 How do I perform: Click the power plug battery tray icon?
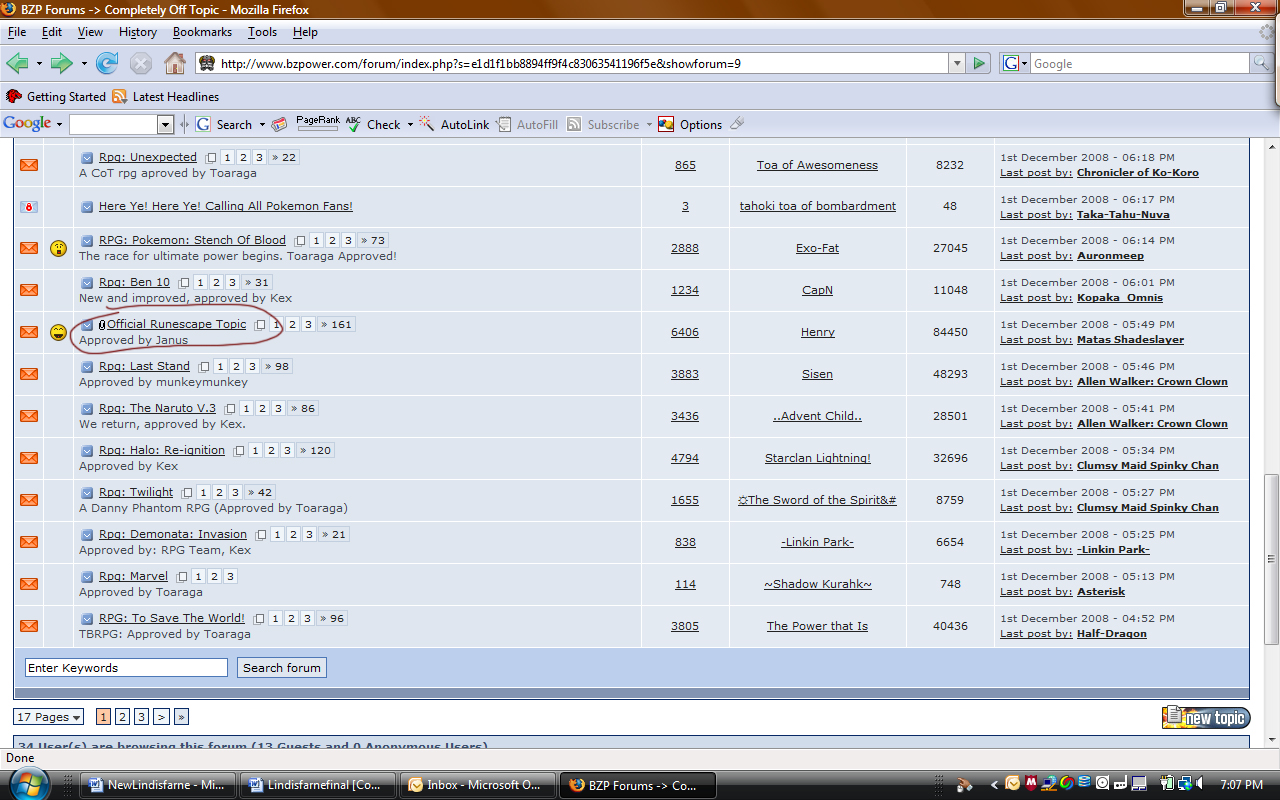(x=1166, y=785)
